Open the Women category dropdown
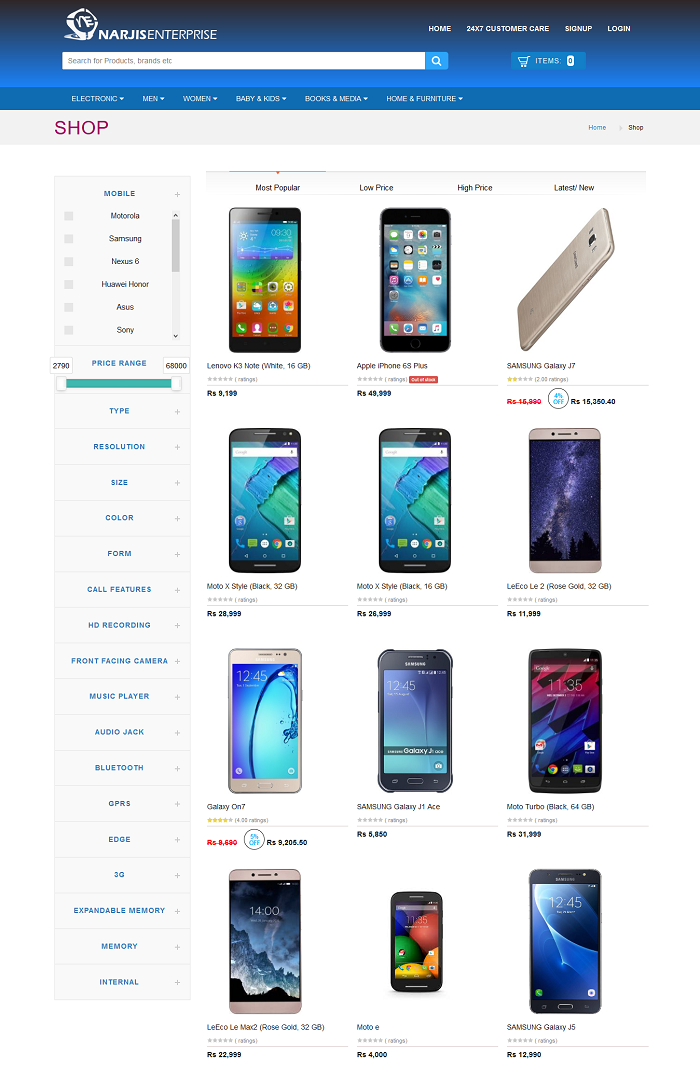 point(200,99)
